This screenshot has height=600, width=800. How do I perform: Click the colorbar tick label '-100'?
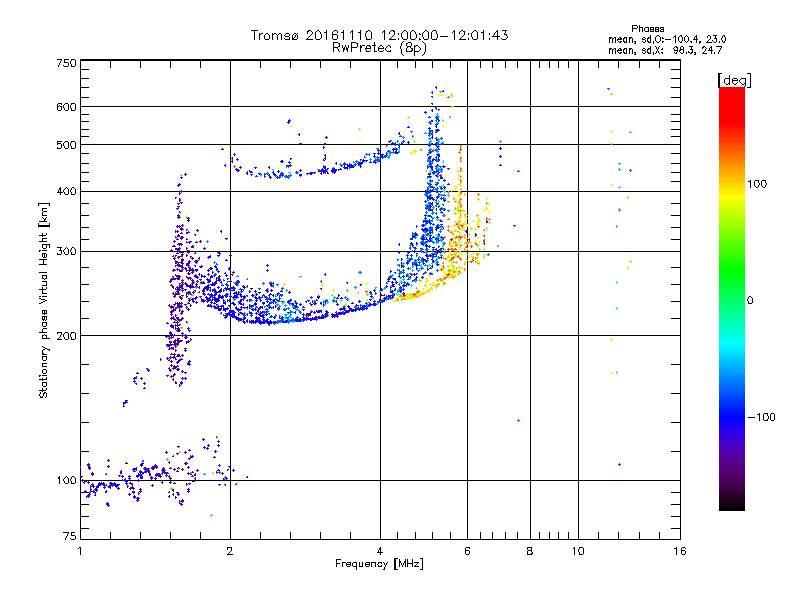coord(761,417)
